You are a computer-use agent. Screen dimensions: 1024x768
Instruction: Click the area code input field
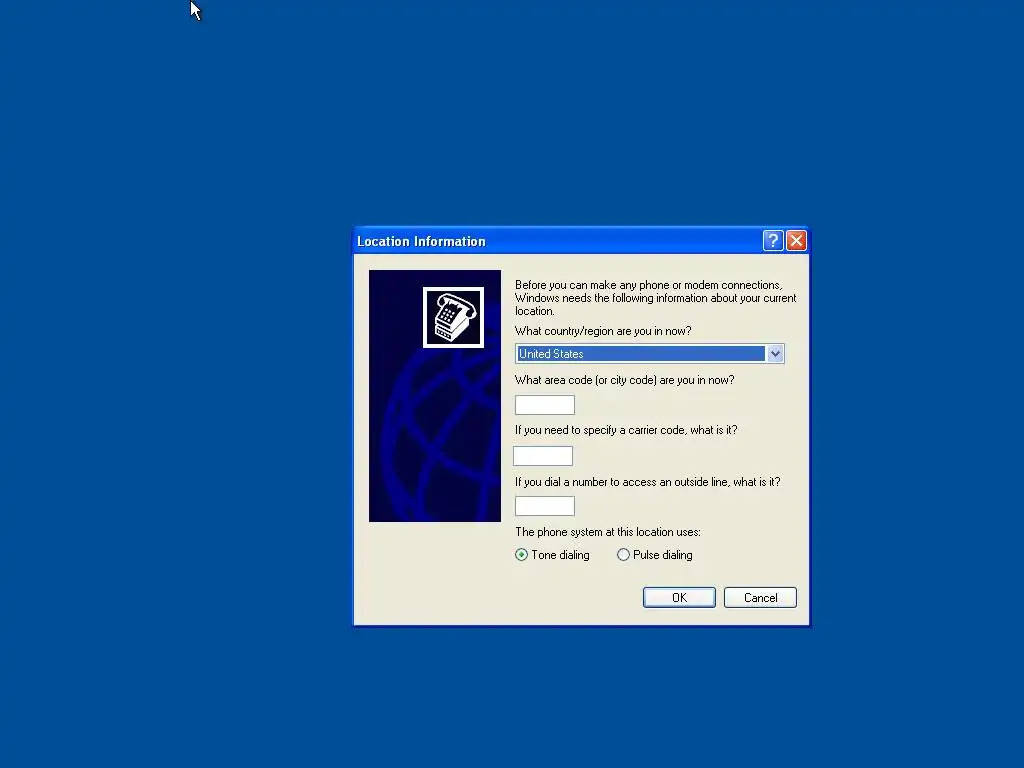click(545, 405)
